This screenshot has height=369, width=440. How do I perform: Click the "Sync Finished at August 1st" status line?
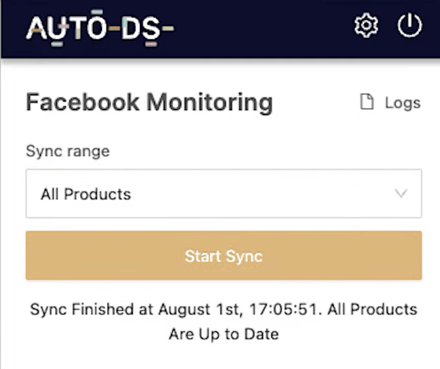click(x=135, y=309)
